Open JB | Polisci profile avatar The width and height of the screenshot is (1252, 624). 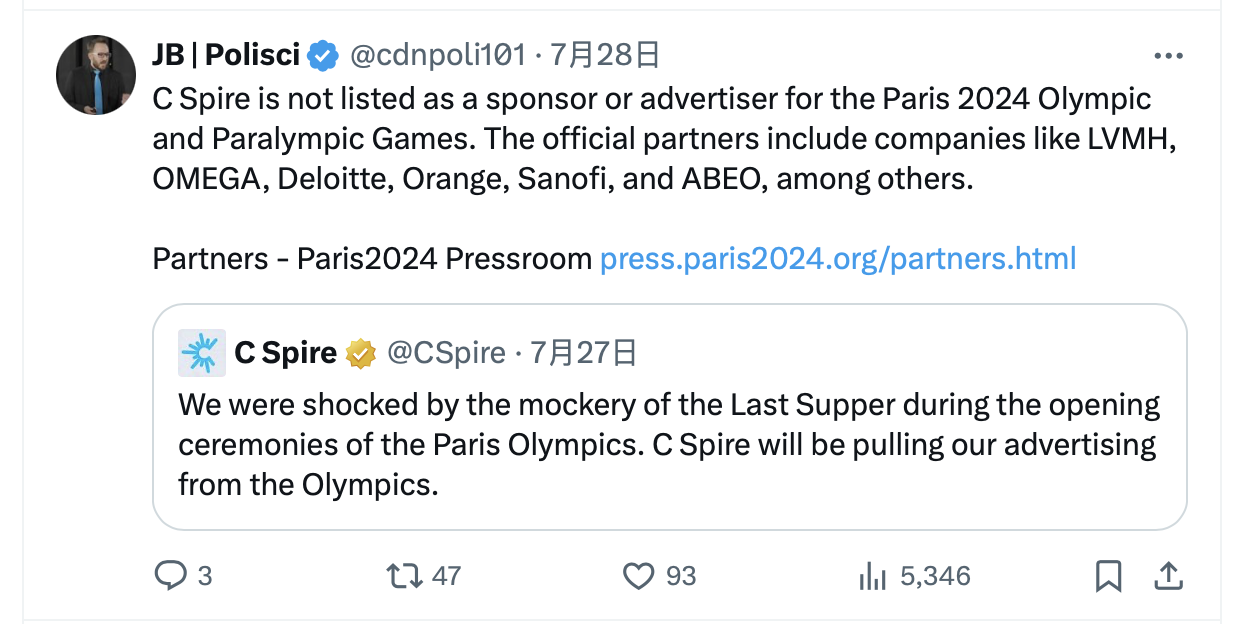pos(96,75)
